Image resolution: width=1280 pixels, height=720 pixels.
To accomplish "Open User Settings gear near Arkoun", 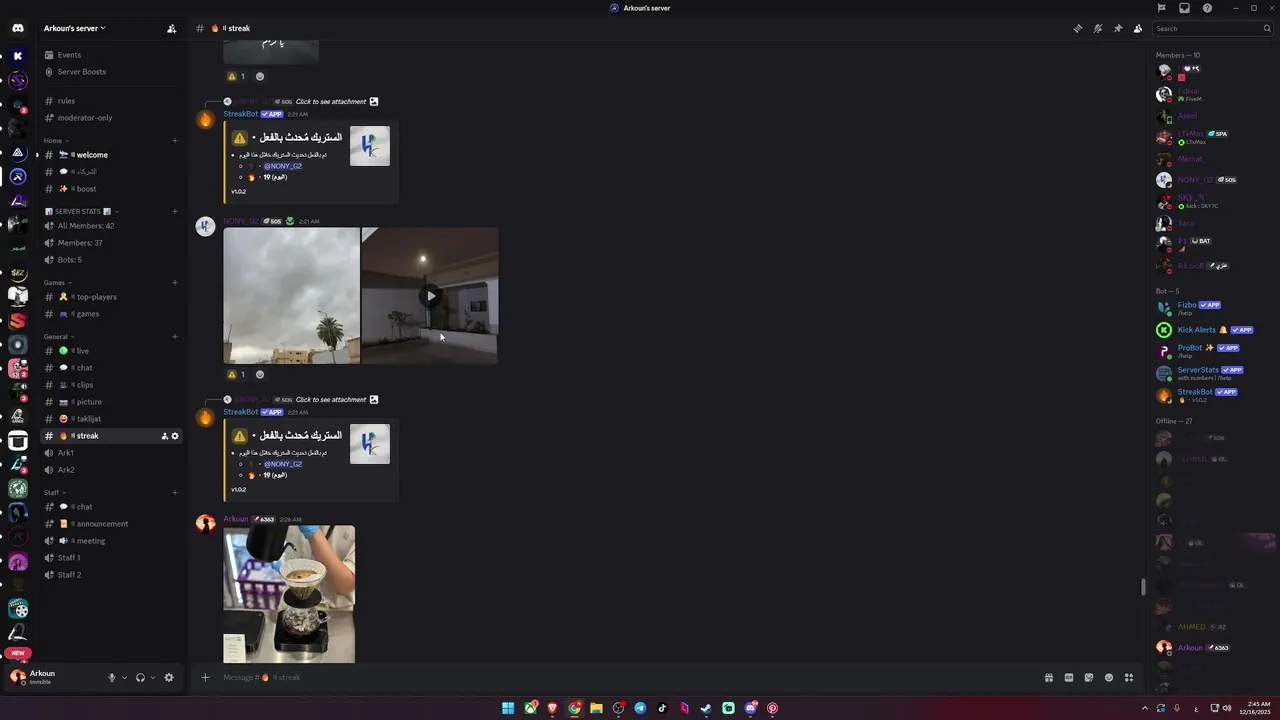I will 168,677.
